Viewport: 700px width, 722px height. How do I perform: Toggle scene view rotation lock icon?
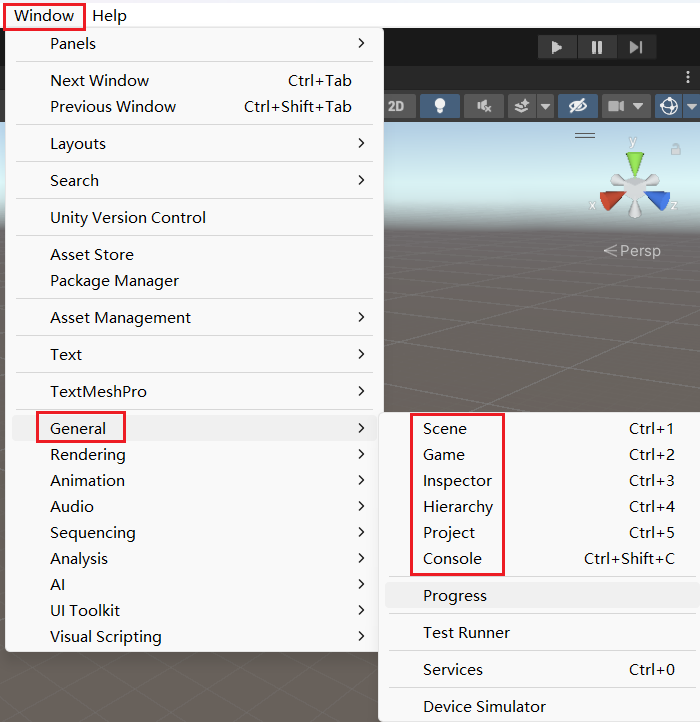tap(676, 149)
